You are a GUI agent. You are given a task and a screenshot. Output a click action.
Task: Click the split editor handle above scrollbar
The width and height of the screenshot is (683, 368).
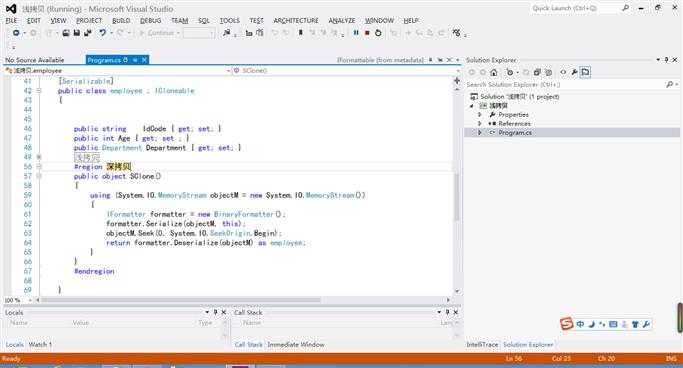[457, 80]
